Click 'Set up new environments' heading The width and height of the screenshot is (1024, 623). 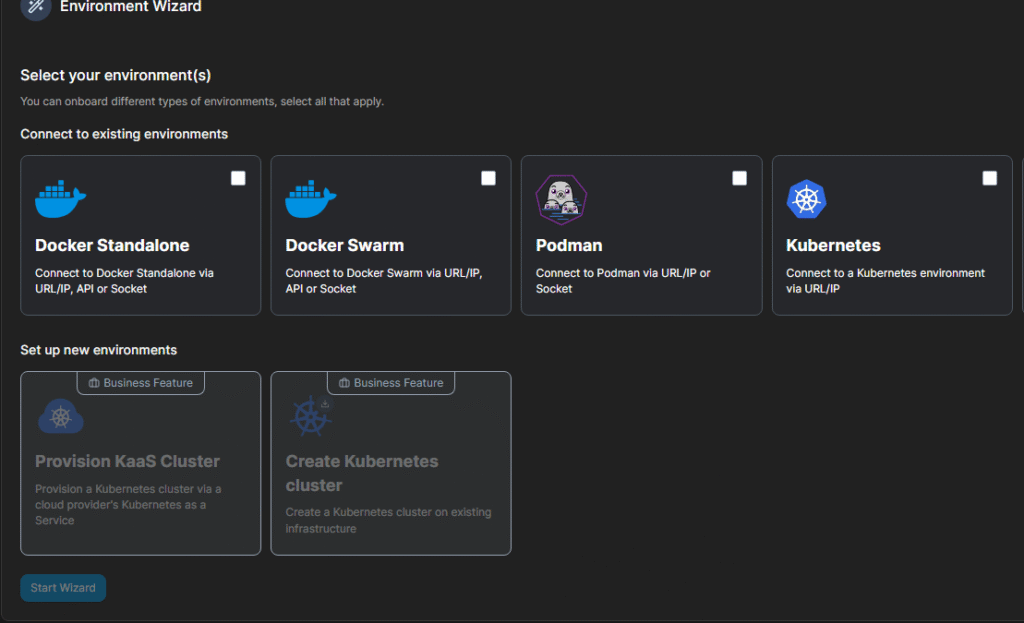(99, 350)
